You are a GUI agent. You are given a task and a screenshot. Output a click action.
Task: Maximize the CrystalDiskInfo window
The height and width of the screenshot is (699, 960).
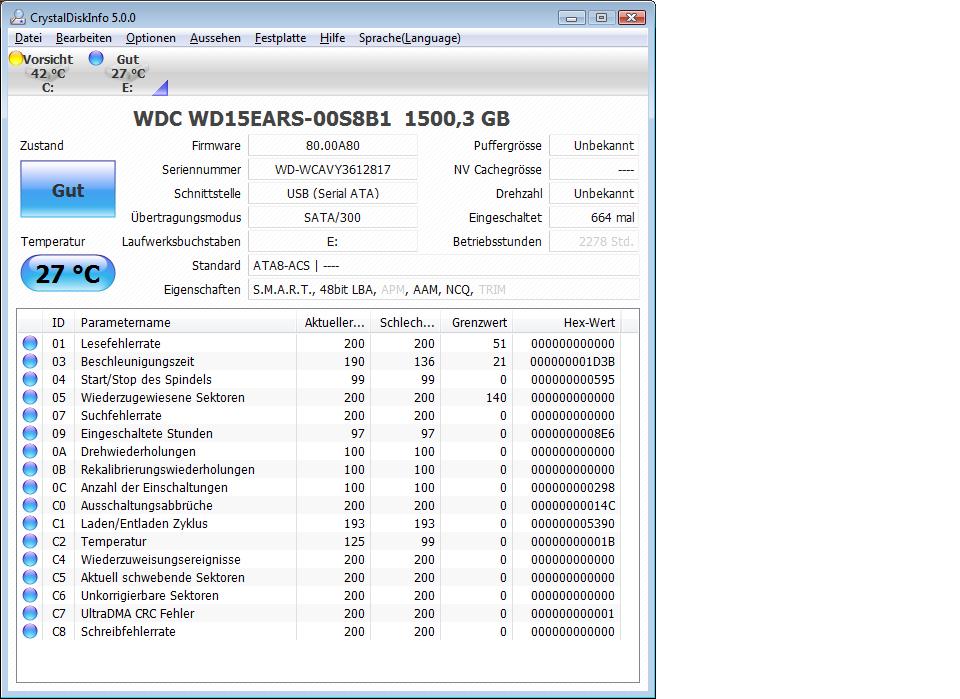(601, 18)
